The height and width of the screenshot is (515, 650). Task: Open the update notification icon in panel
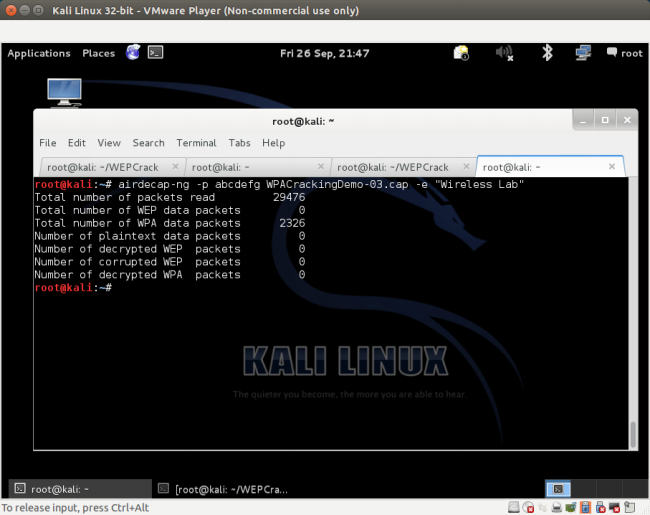[461, 53]
